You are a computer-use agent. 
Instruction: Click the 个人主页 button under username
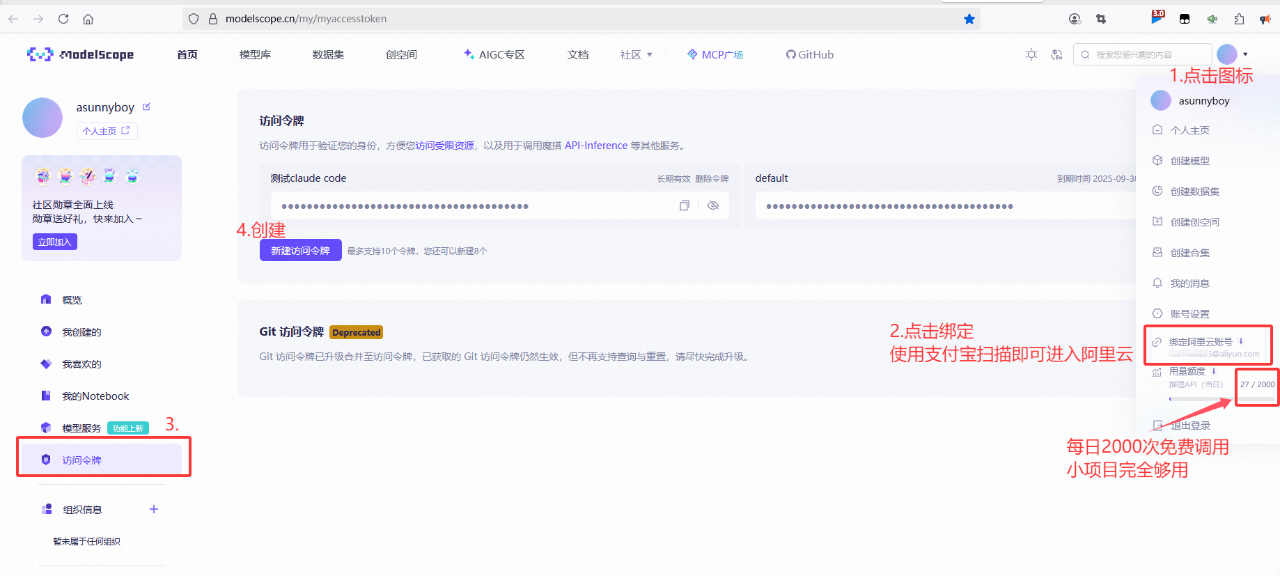pos(106,131)
